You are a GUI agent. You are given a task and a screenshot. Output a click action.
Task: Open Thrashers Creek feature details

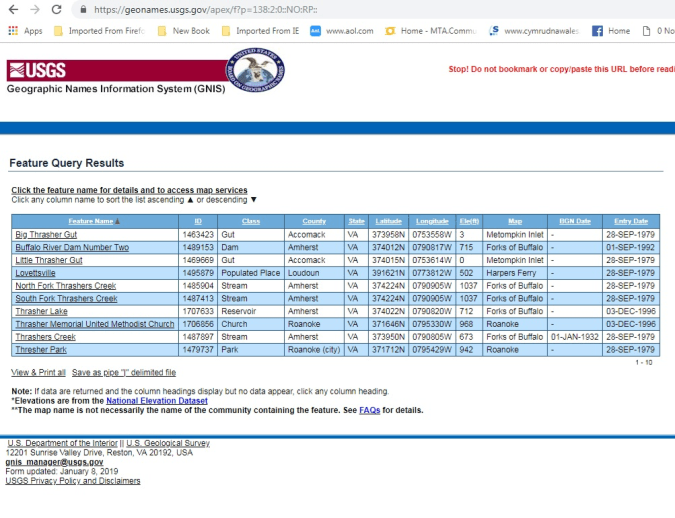point(46,337)
